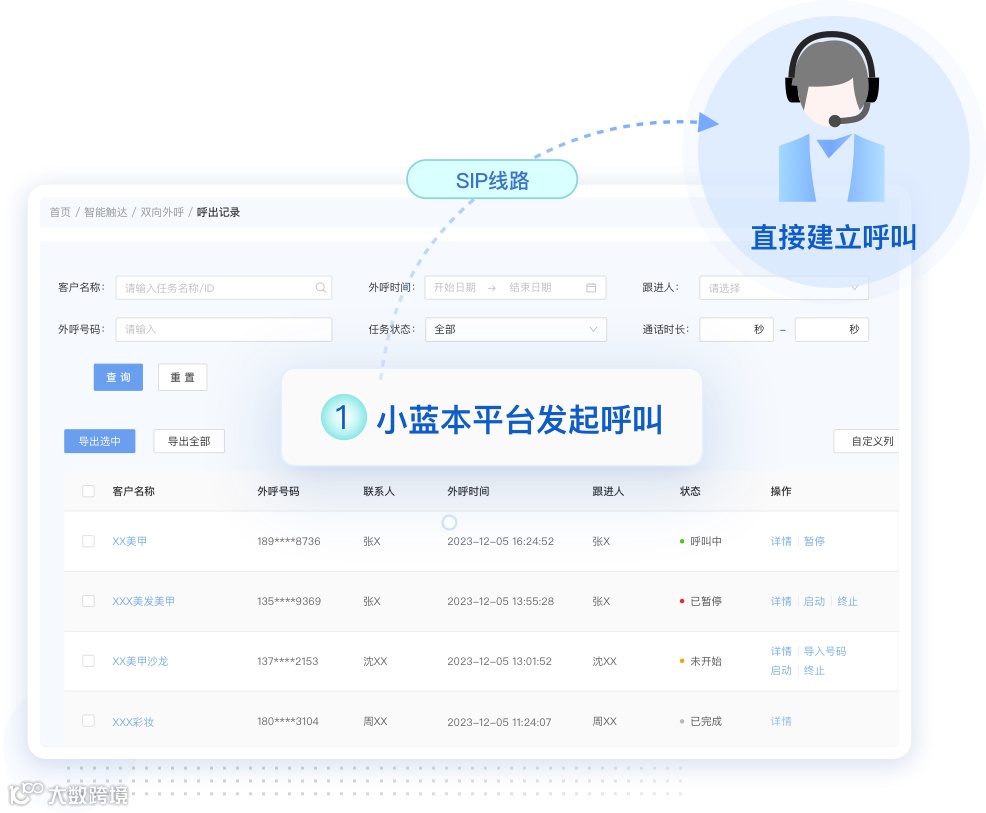Click 状态 column header
This screenshot has height=813, width=986.
690,491
